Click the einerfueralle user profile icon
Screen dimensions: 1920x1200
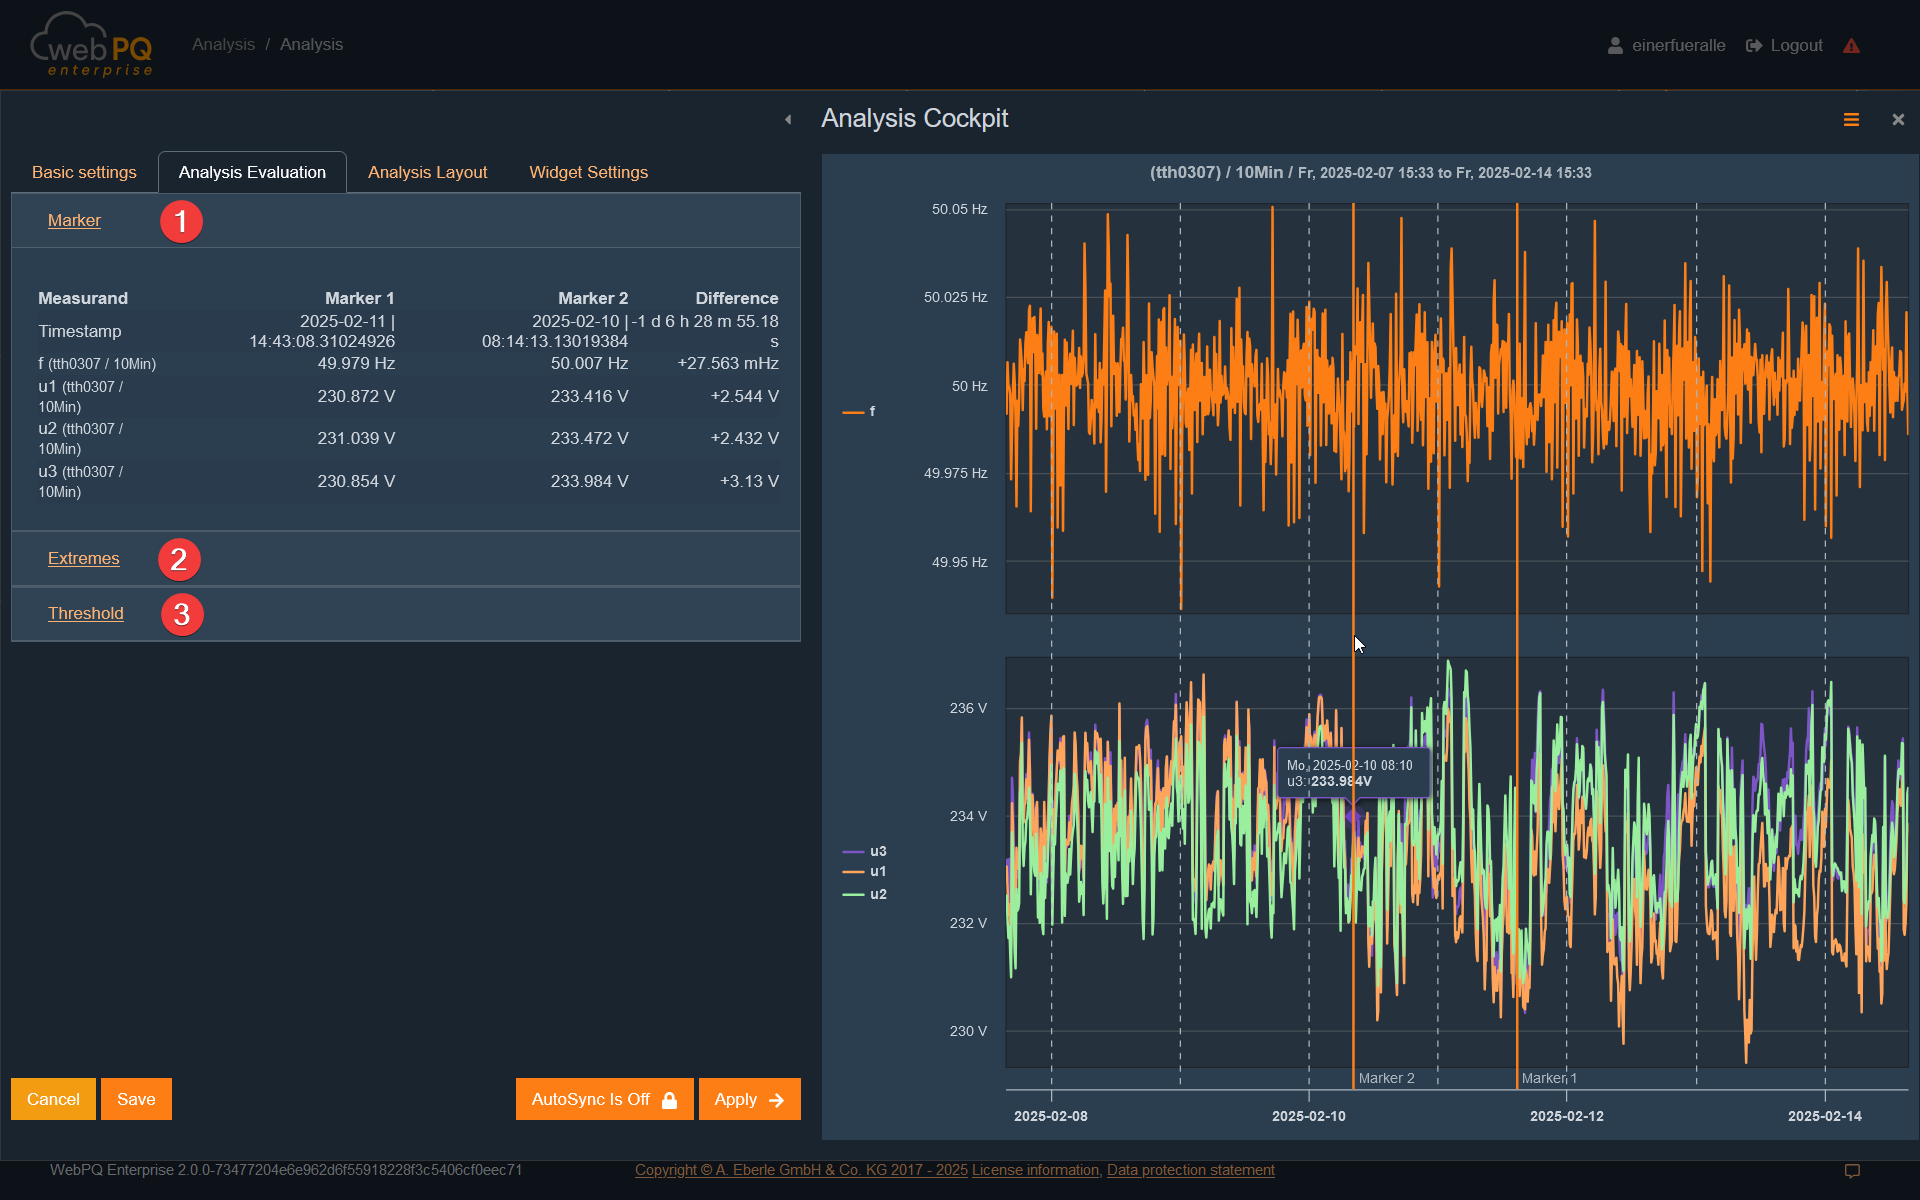coord(1614,46)
